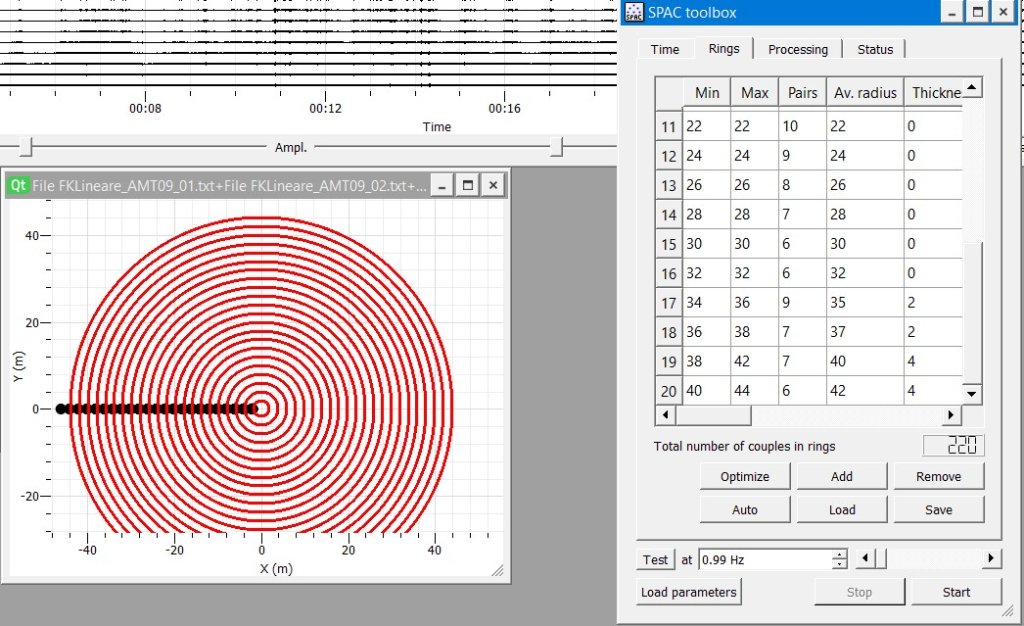Click the Qt icon on plot window
This screenshot has height=626, width=1024.
(x=18, y=185)
